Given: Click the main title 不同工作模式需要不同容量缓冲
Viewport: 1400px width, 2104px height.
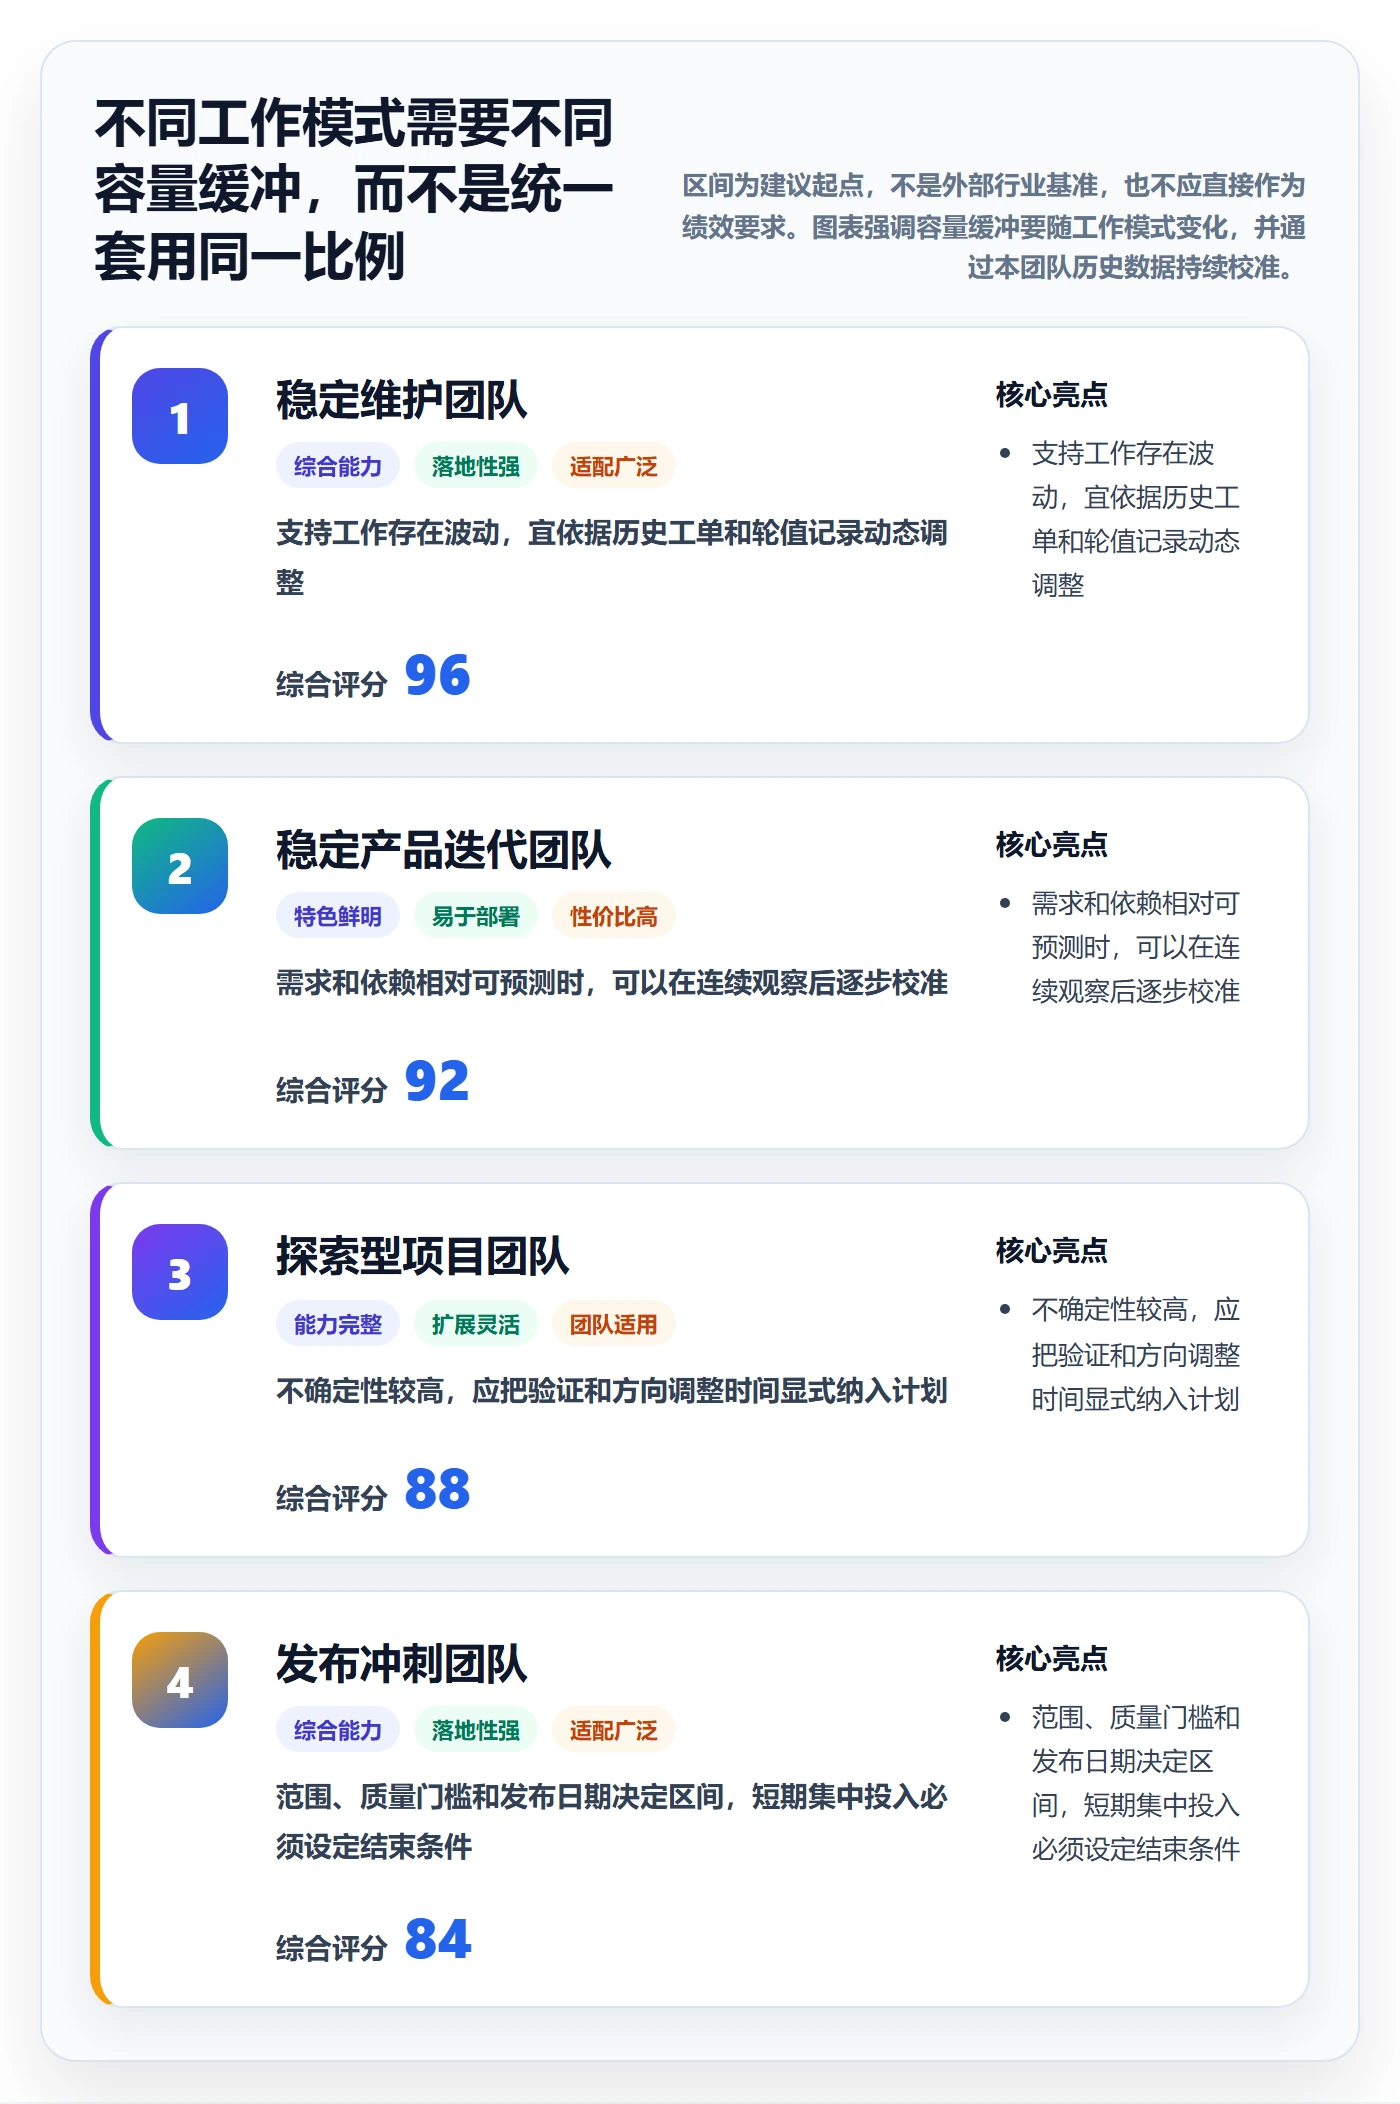Looking at the screenshot, I should coord(354,189).
